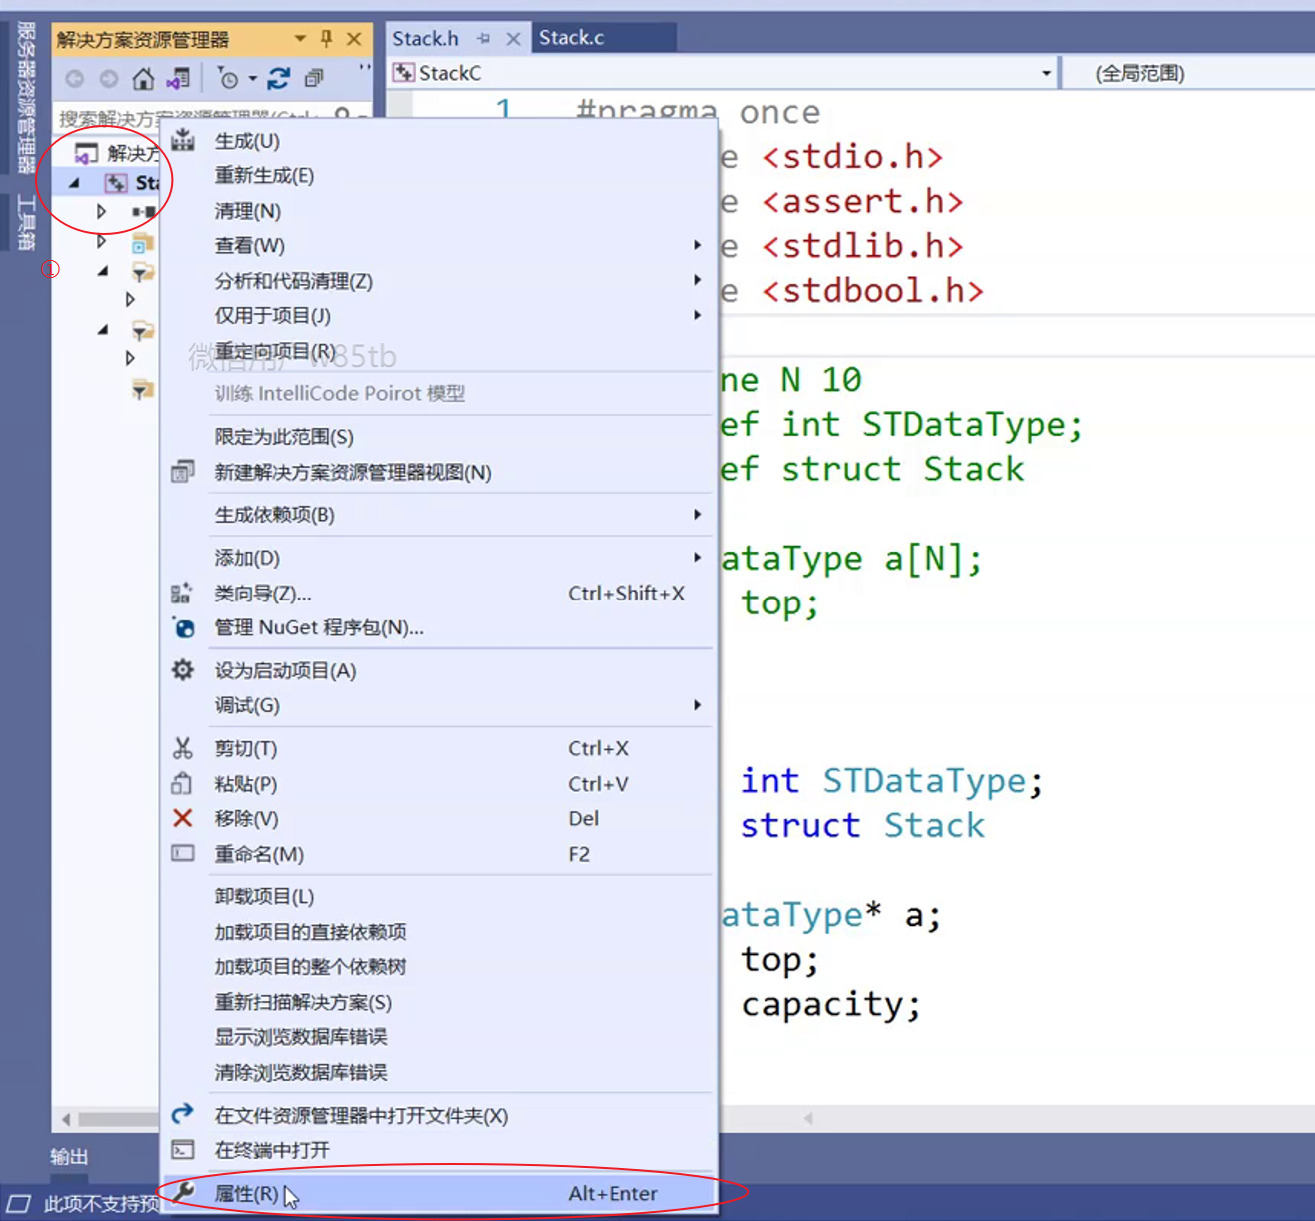Click the <stdio.h> include text in editor

[x=852, y=157]
